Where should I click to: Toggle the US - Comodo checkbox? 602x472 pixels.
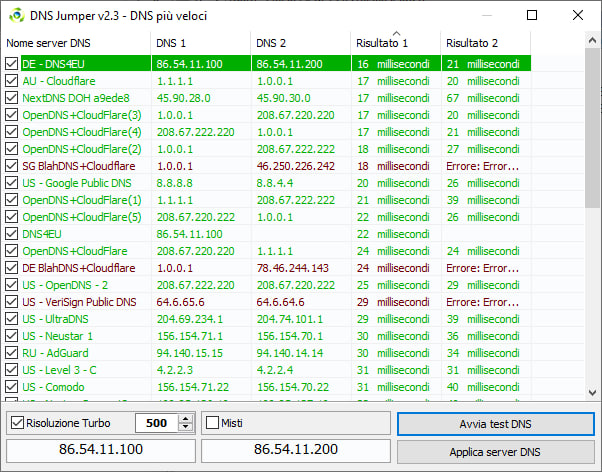pos(12,387)
